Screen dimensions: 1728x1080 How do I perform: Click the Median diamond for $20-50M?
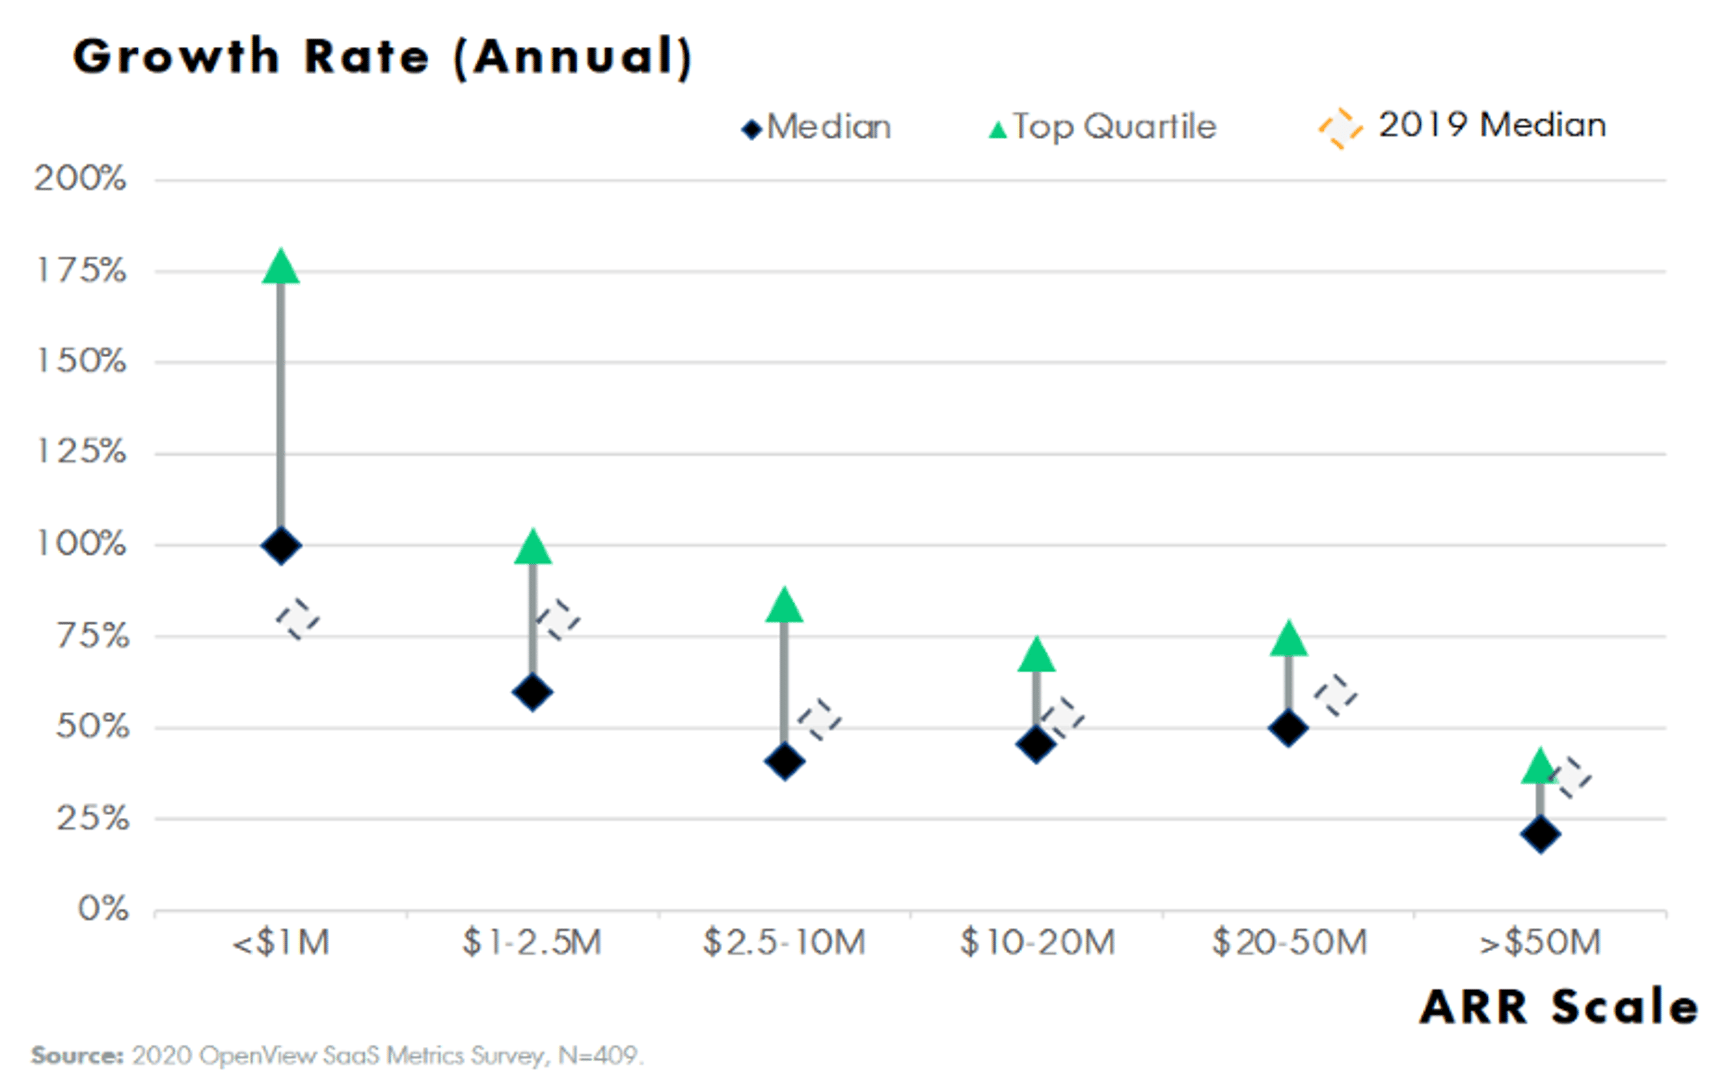click(1288, 728)
